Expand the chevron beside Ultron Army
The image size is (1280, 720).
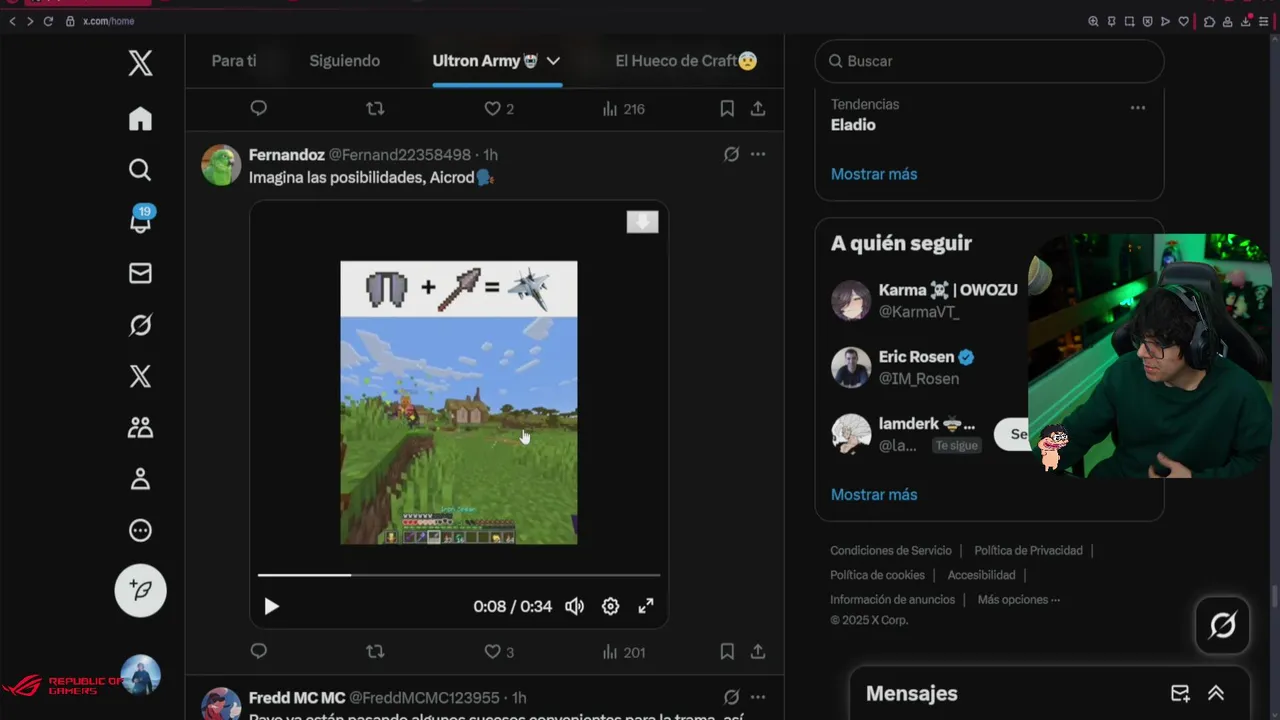pos(553,61)
